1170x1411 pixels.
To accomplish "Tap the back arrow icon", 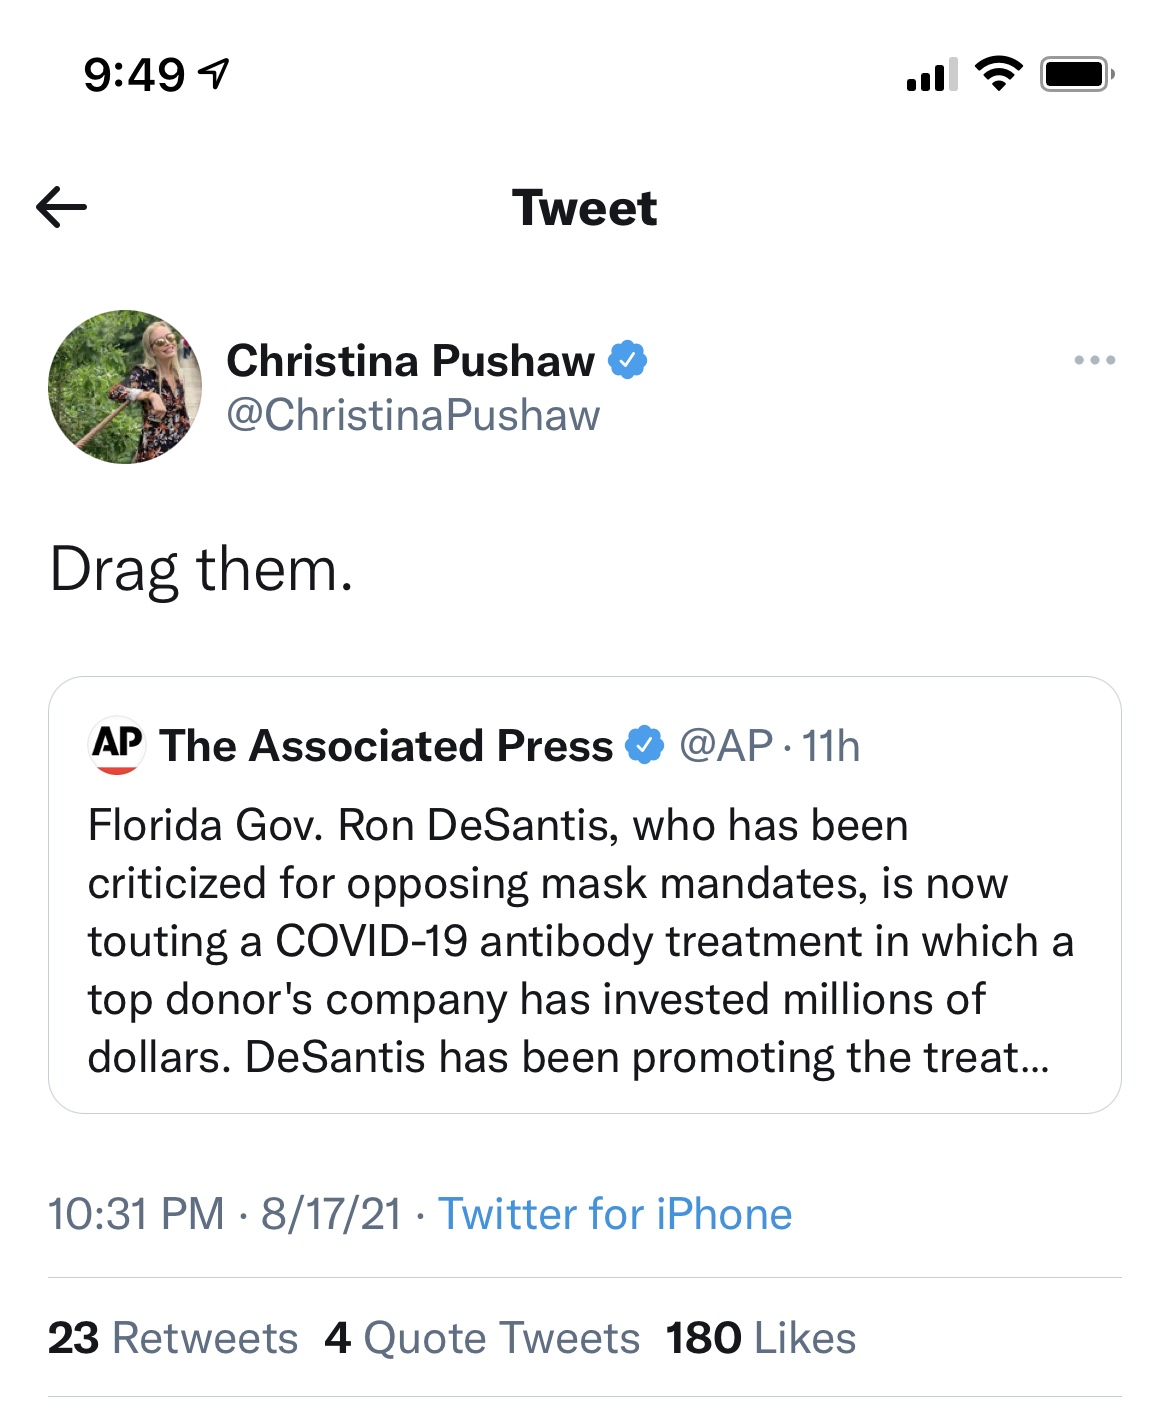I will 62,208.
